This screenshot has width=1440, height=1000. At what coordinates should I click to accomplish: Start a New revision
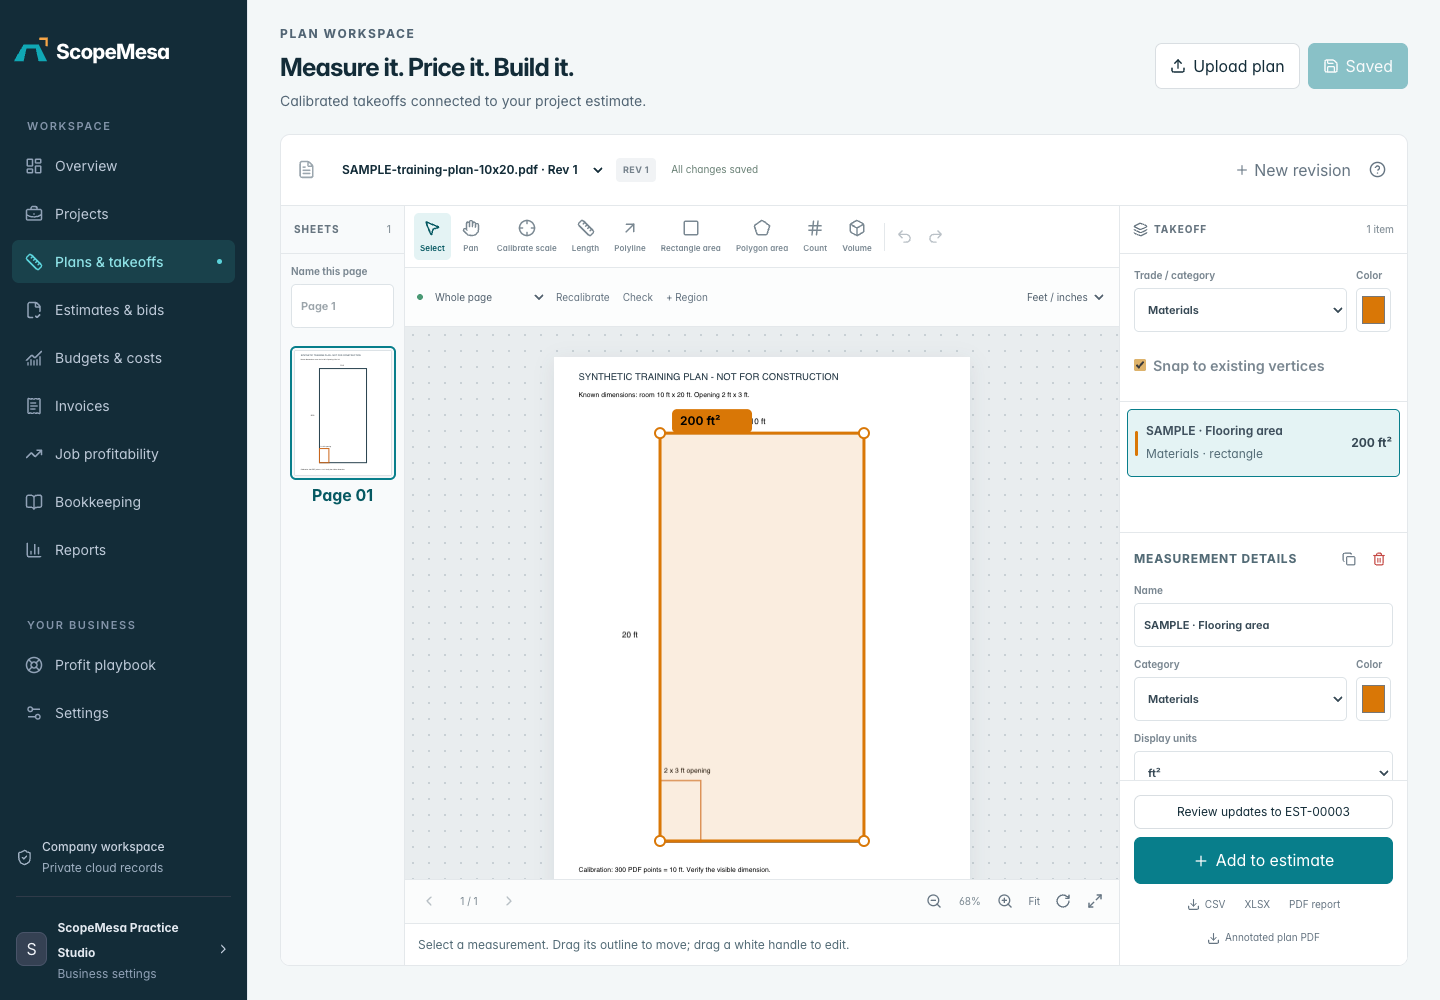coord(1293,170)
